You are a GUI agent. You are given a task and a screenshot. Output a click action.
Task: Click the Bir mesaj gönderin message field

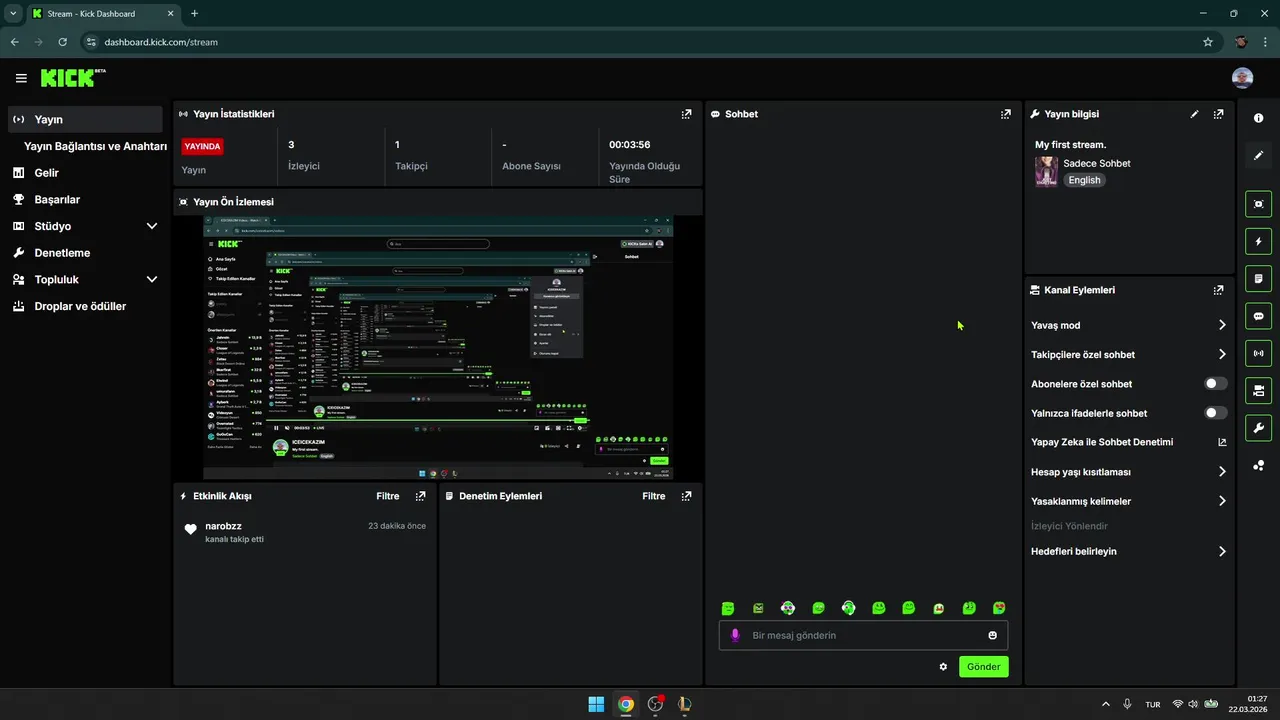864,635
